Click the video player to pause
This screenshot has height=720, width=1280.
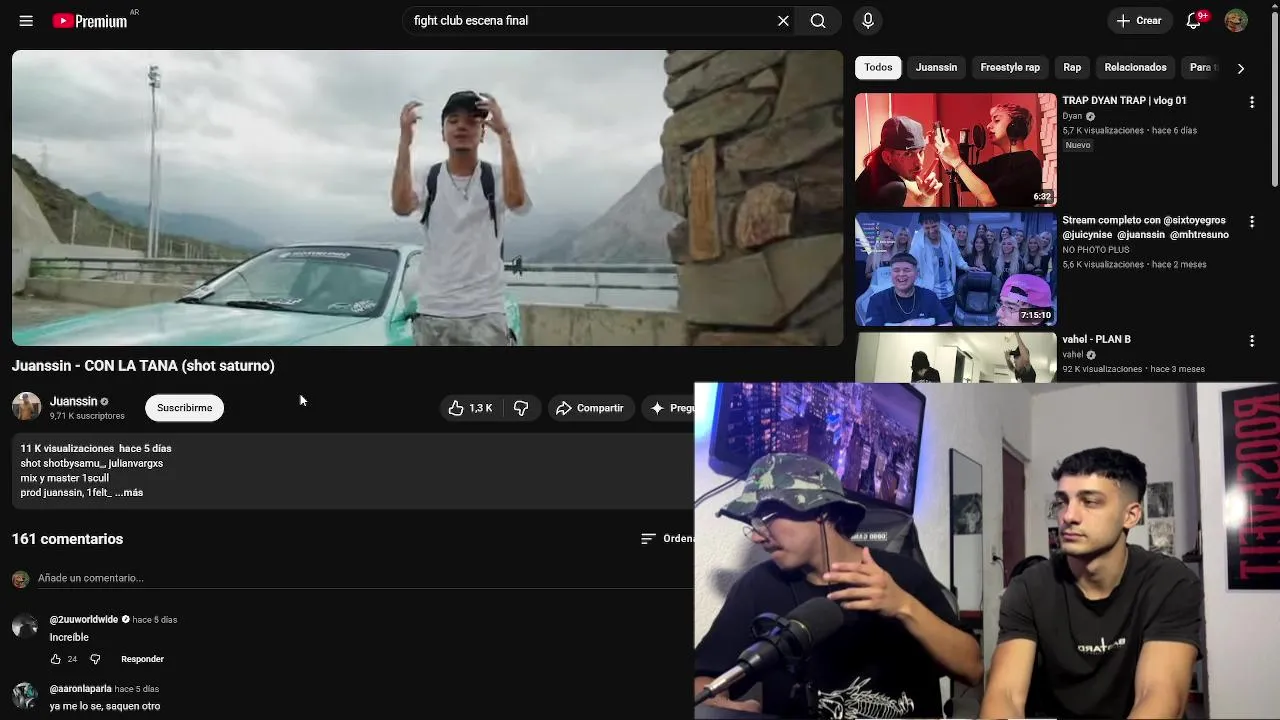[x=428, y=198]
